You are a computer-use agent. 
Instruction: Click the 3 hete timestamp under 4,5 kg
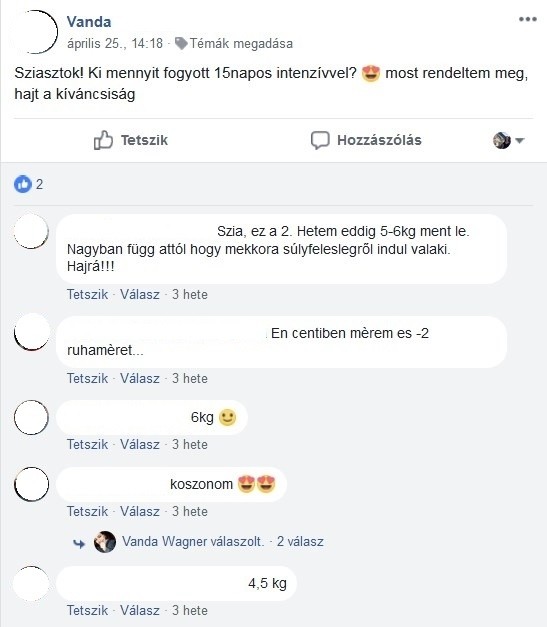(x=190, y=610)
